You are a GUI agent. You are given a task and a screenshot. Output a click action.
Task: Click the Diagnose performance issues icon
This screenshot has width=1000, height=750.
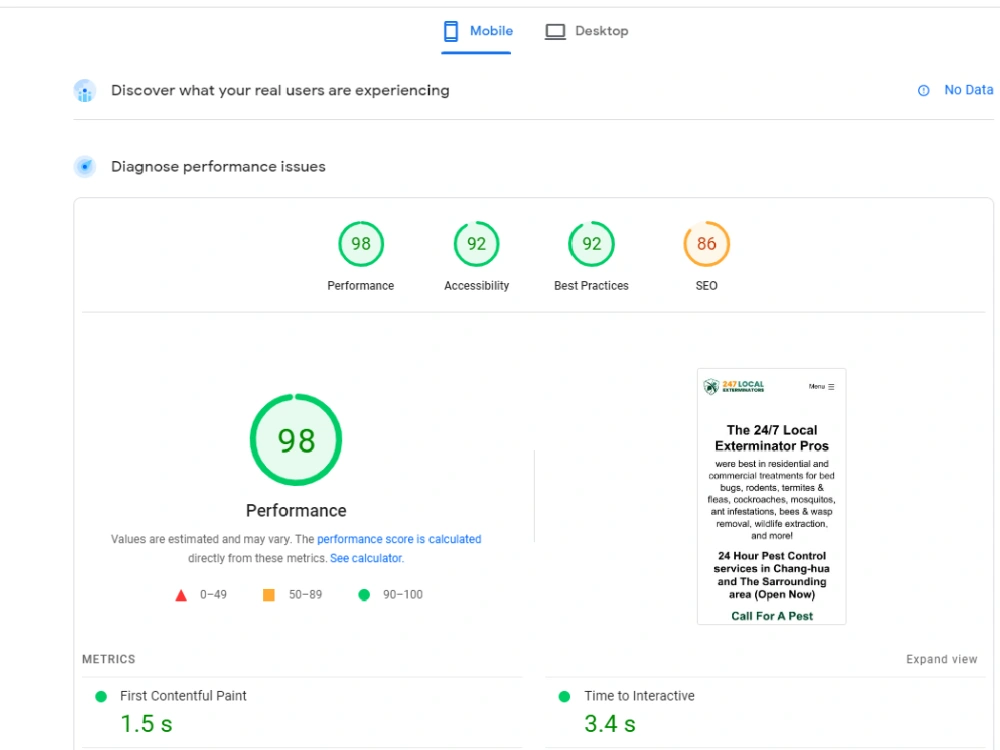tap(85, 166)
